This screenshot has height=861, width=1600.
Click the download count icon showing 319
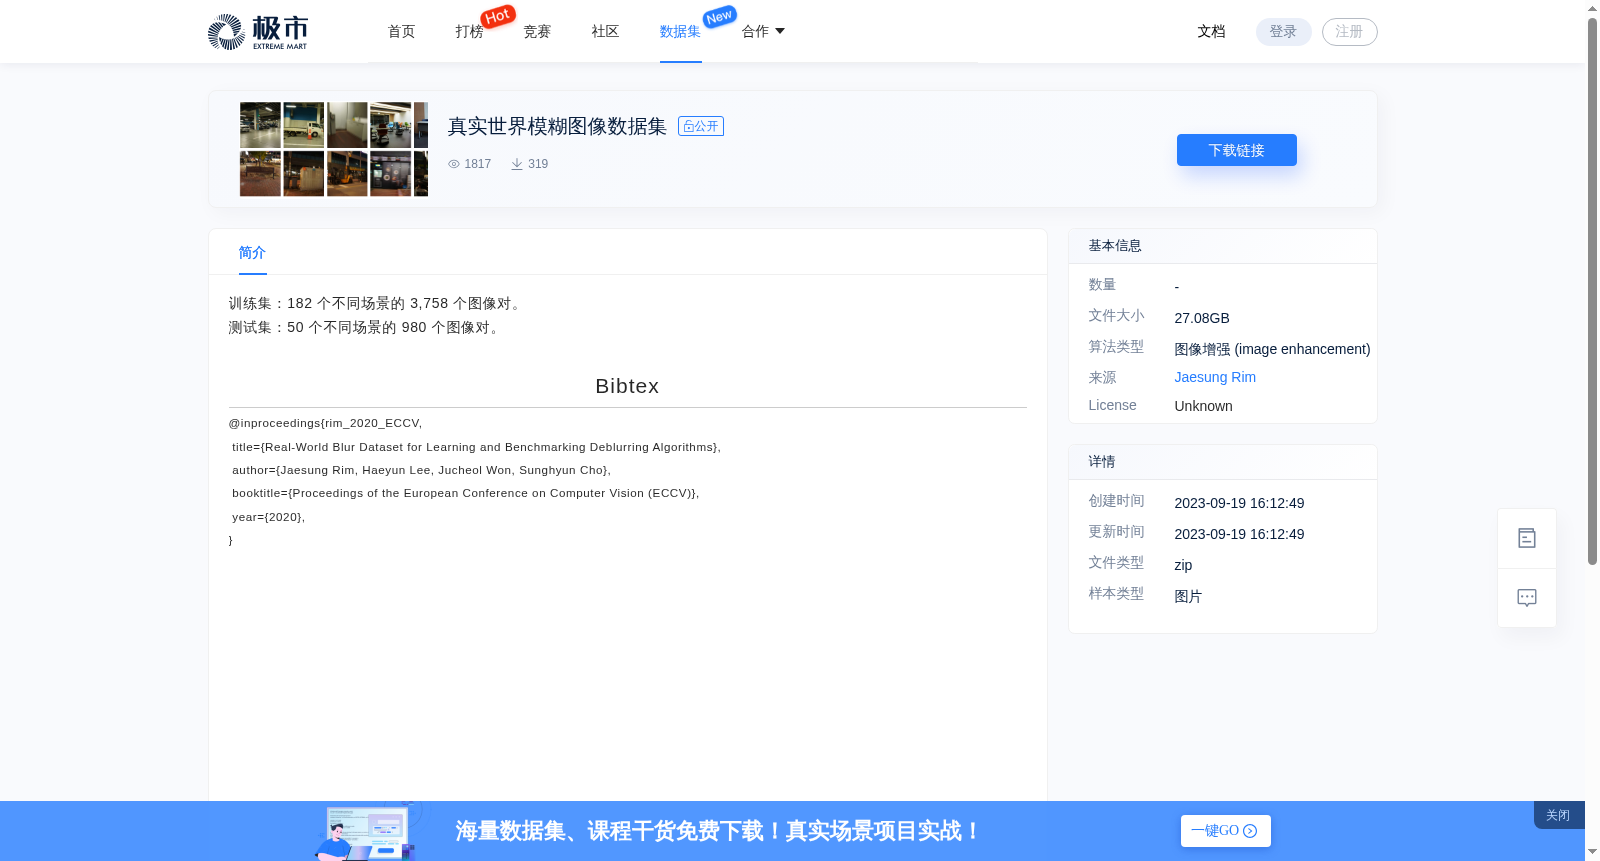coord(517,164)
